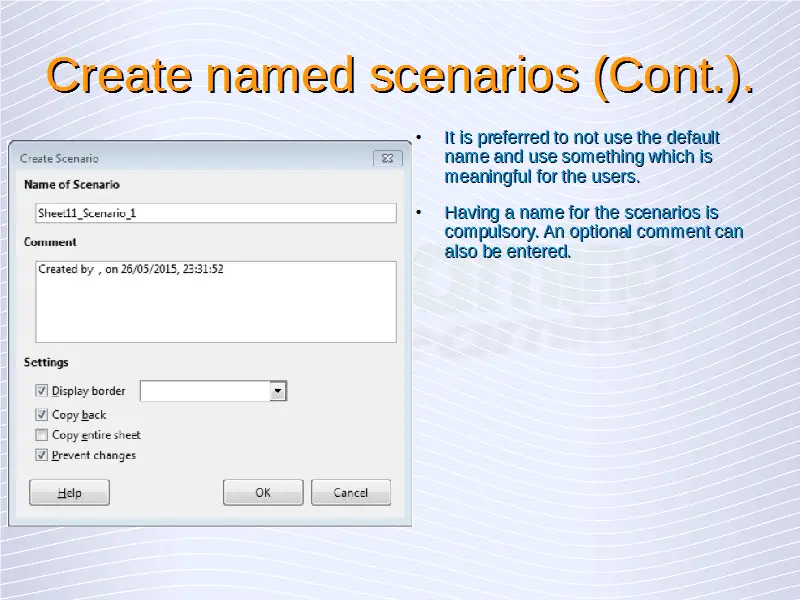800x600 pixels.
Task: Expand the border color dropdown arrow
Action: coord(279,391)
